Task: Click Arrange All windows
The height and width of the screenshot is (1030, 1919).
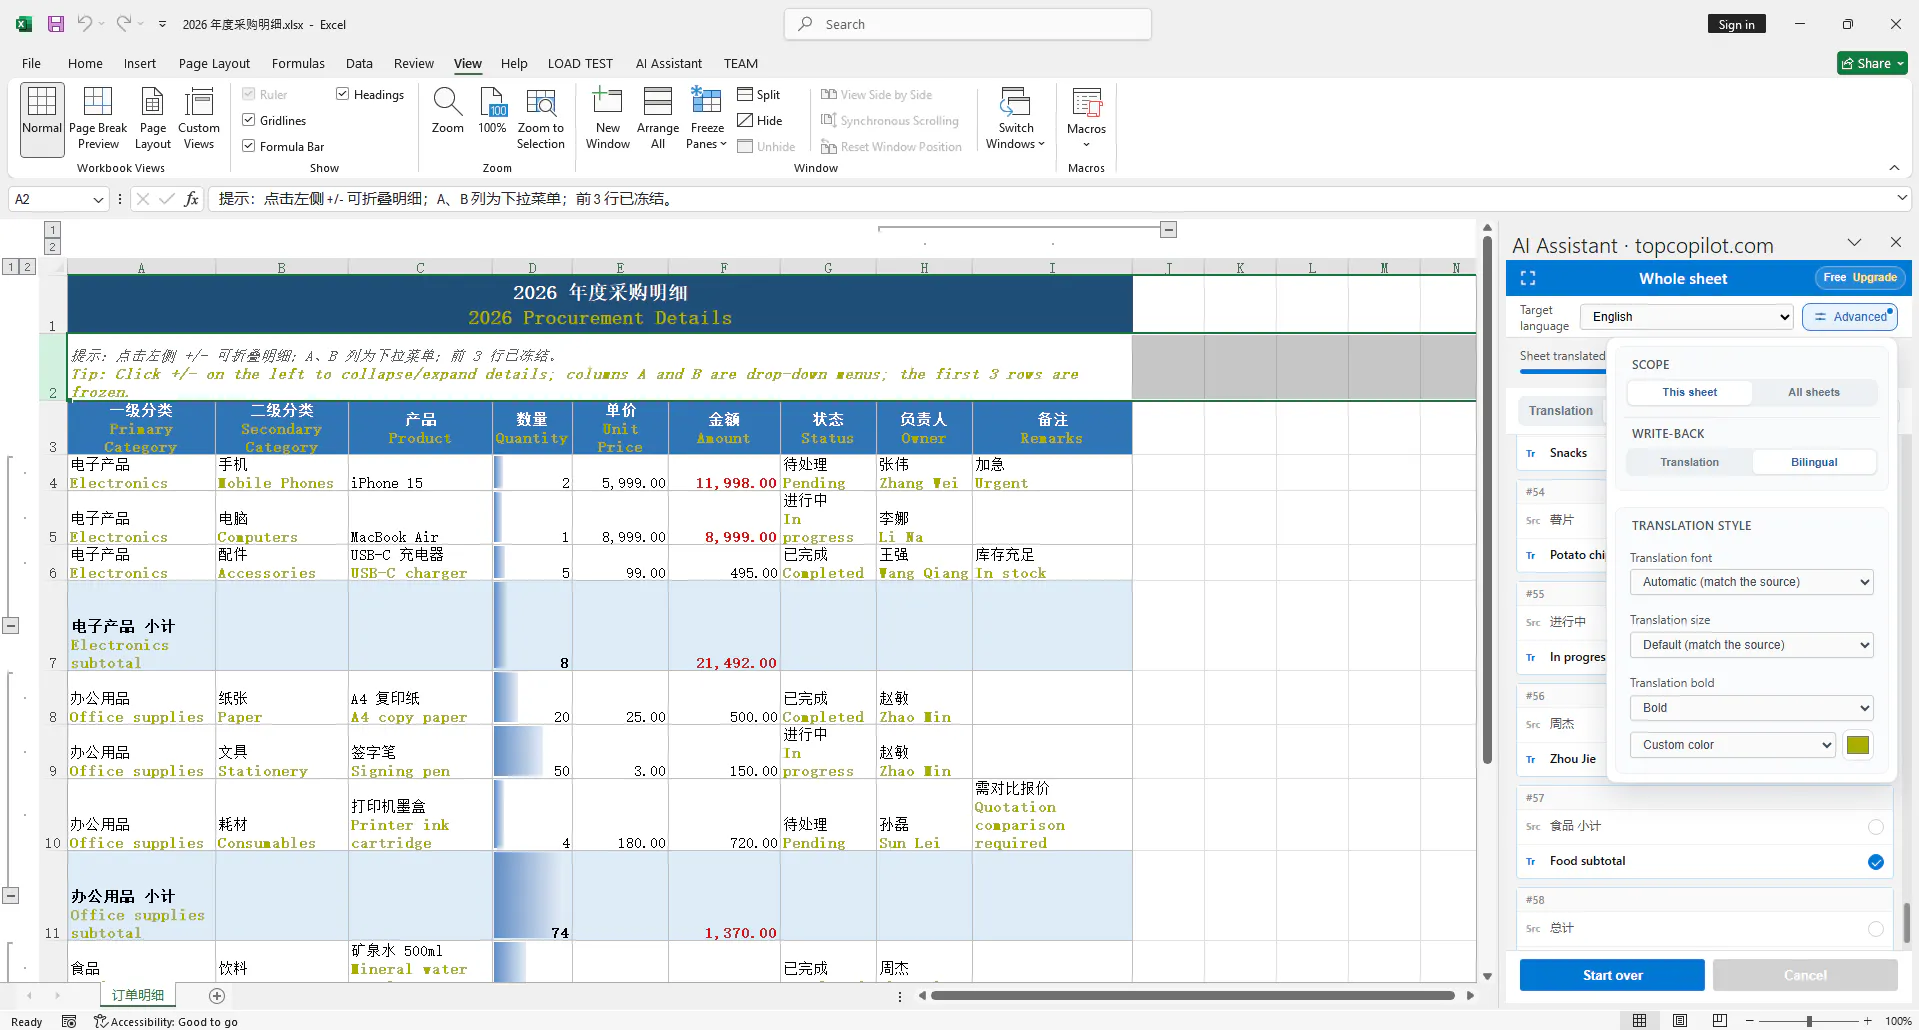Action: tap(658, 119)
